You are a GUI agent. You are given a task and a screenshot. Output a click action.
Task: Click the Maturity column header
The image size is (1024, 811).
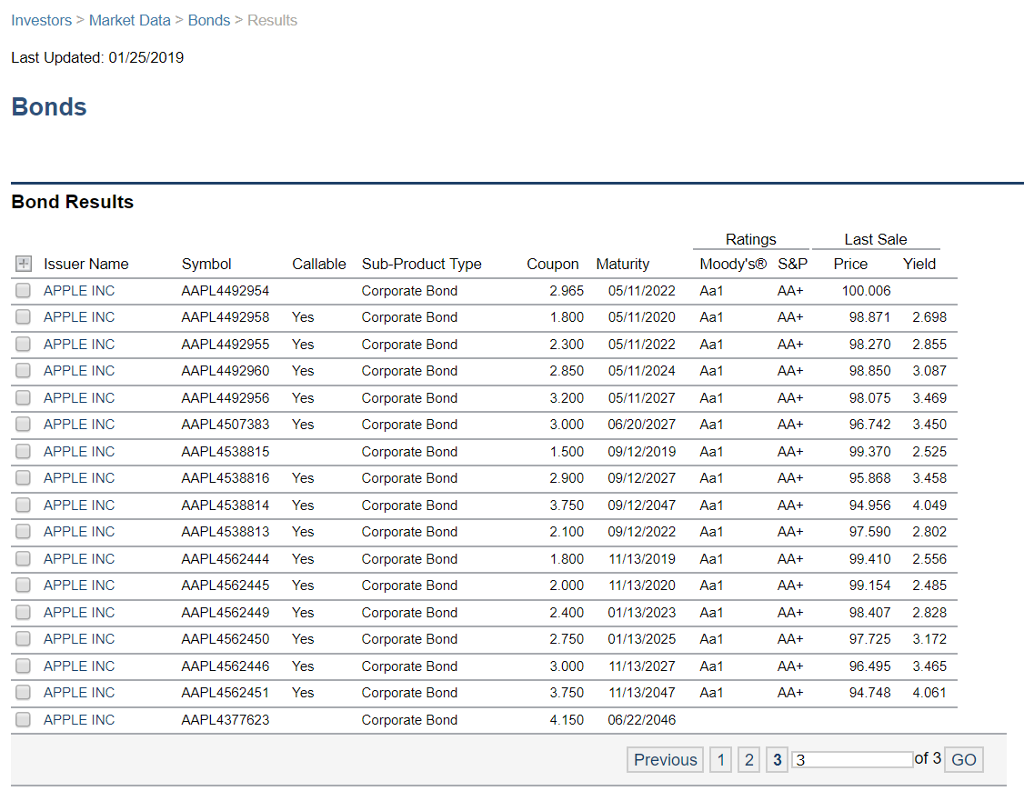(622, 264)
